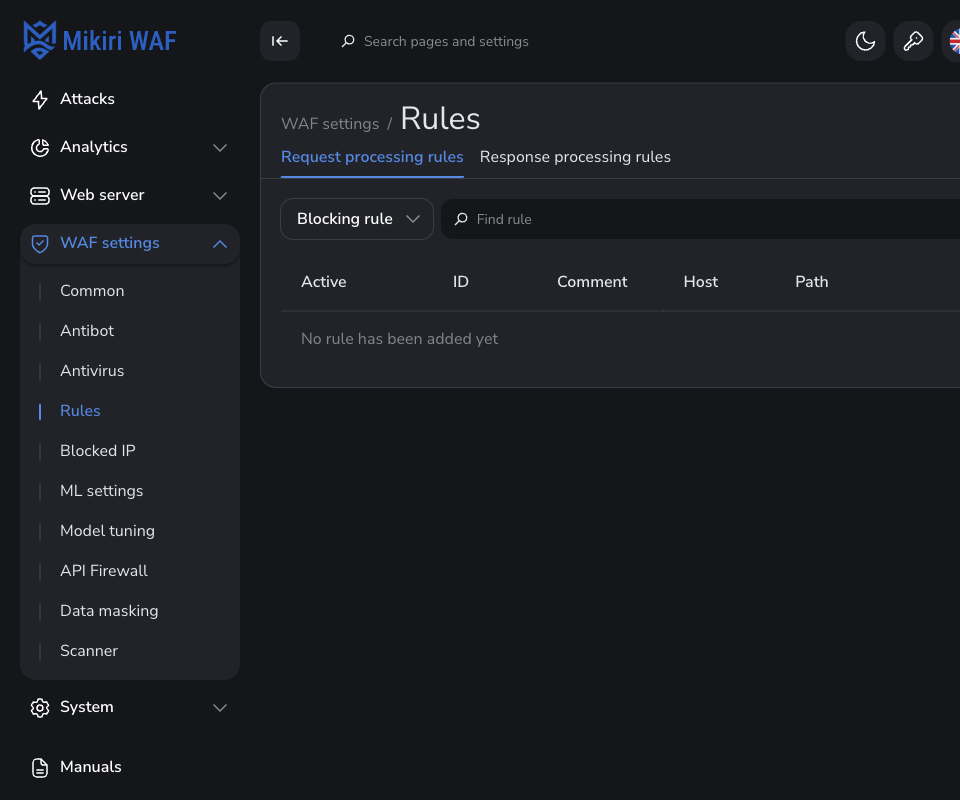
Task: Open the Blocked IP page
Action: tap(98, 450)
